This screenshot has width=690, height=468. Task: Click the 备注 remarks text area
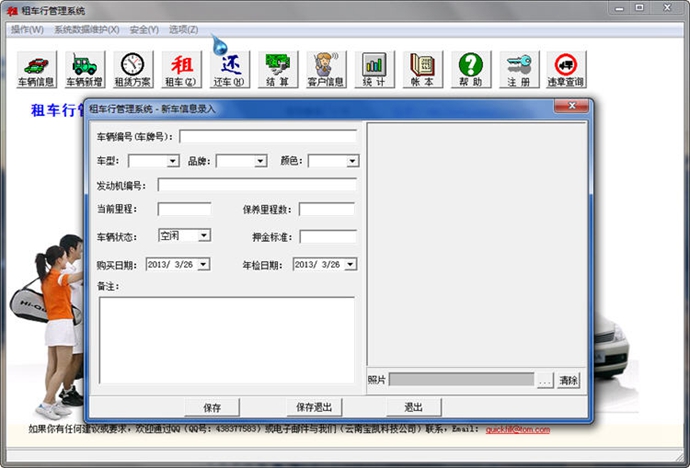coord(227,340)
